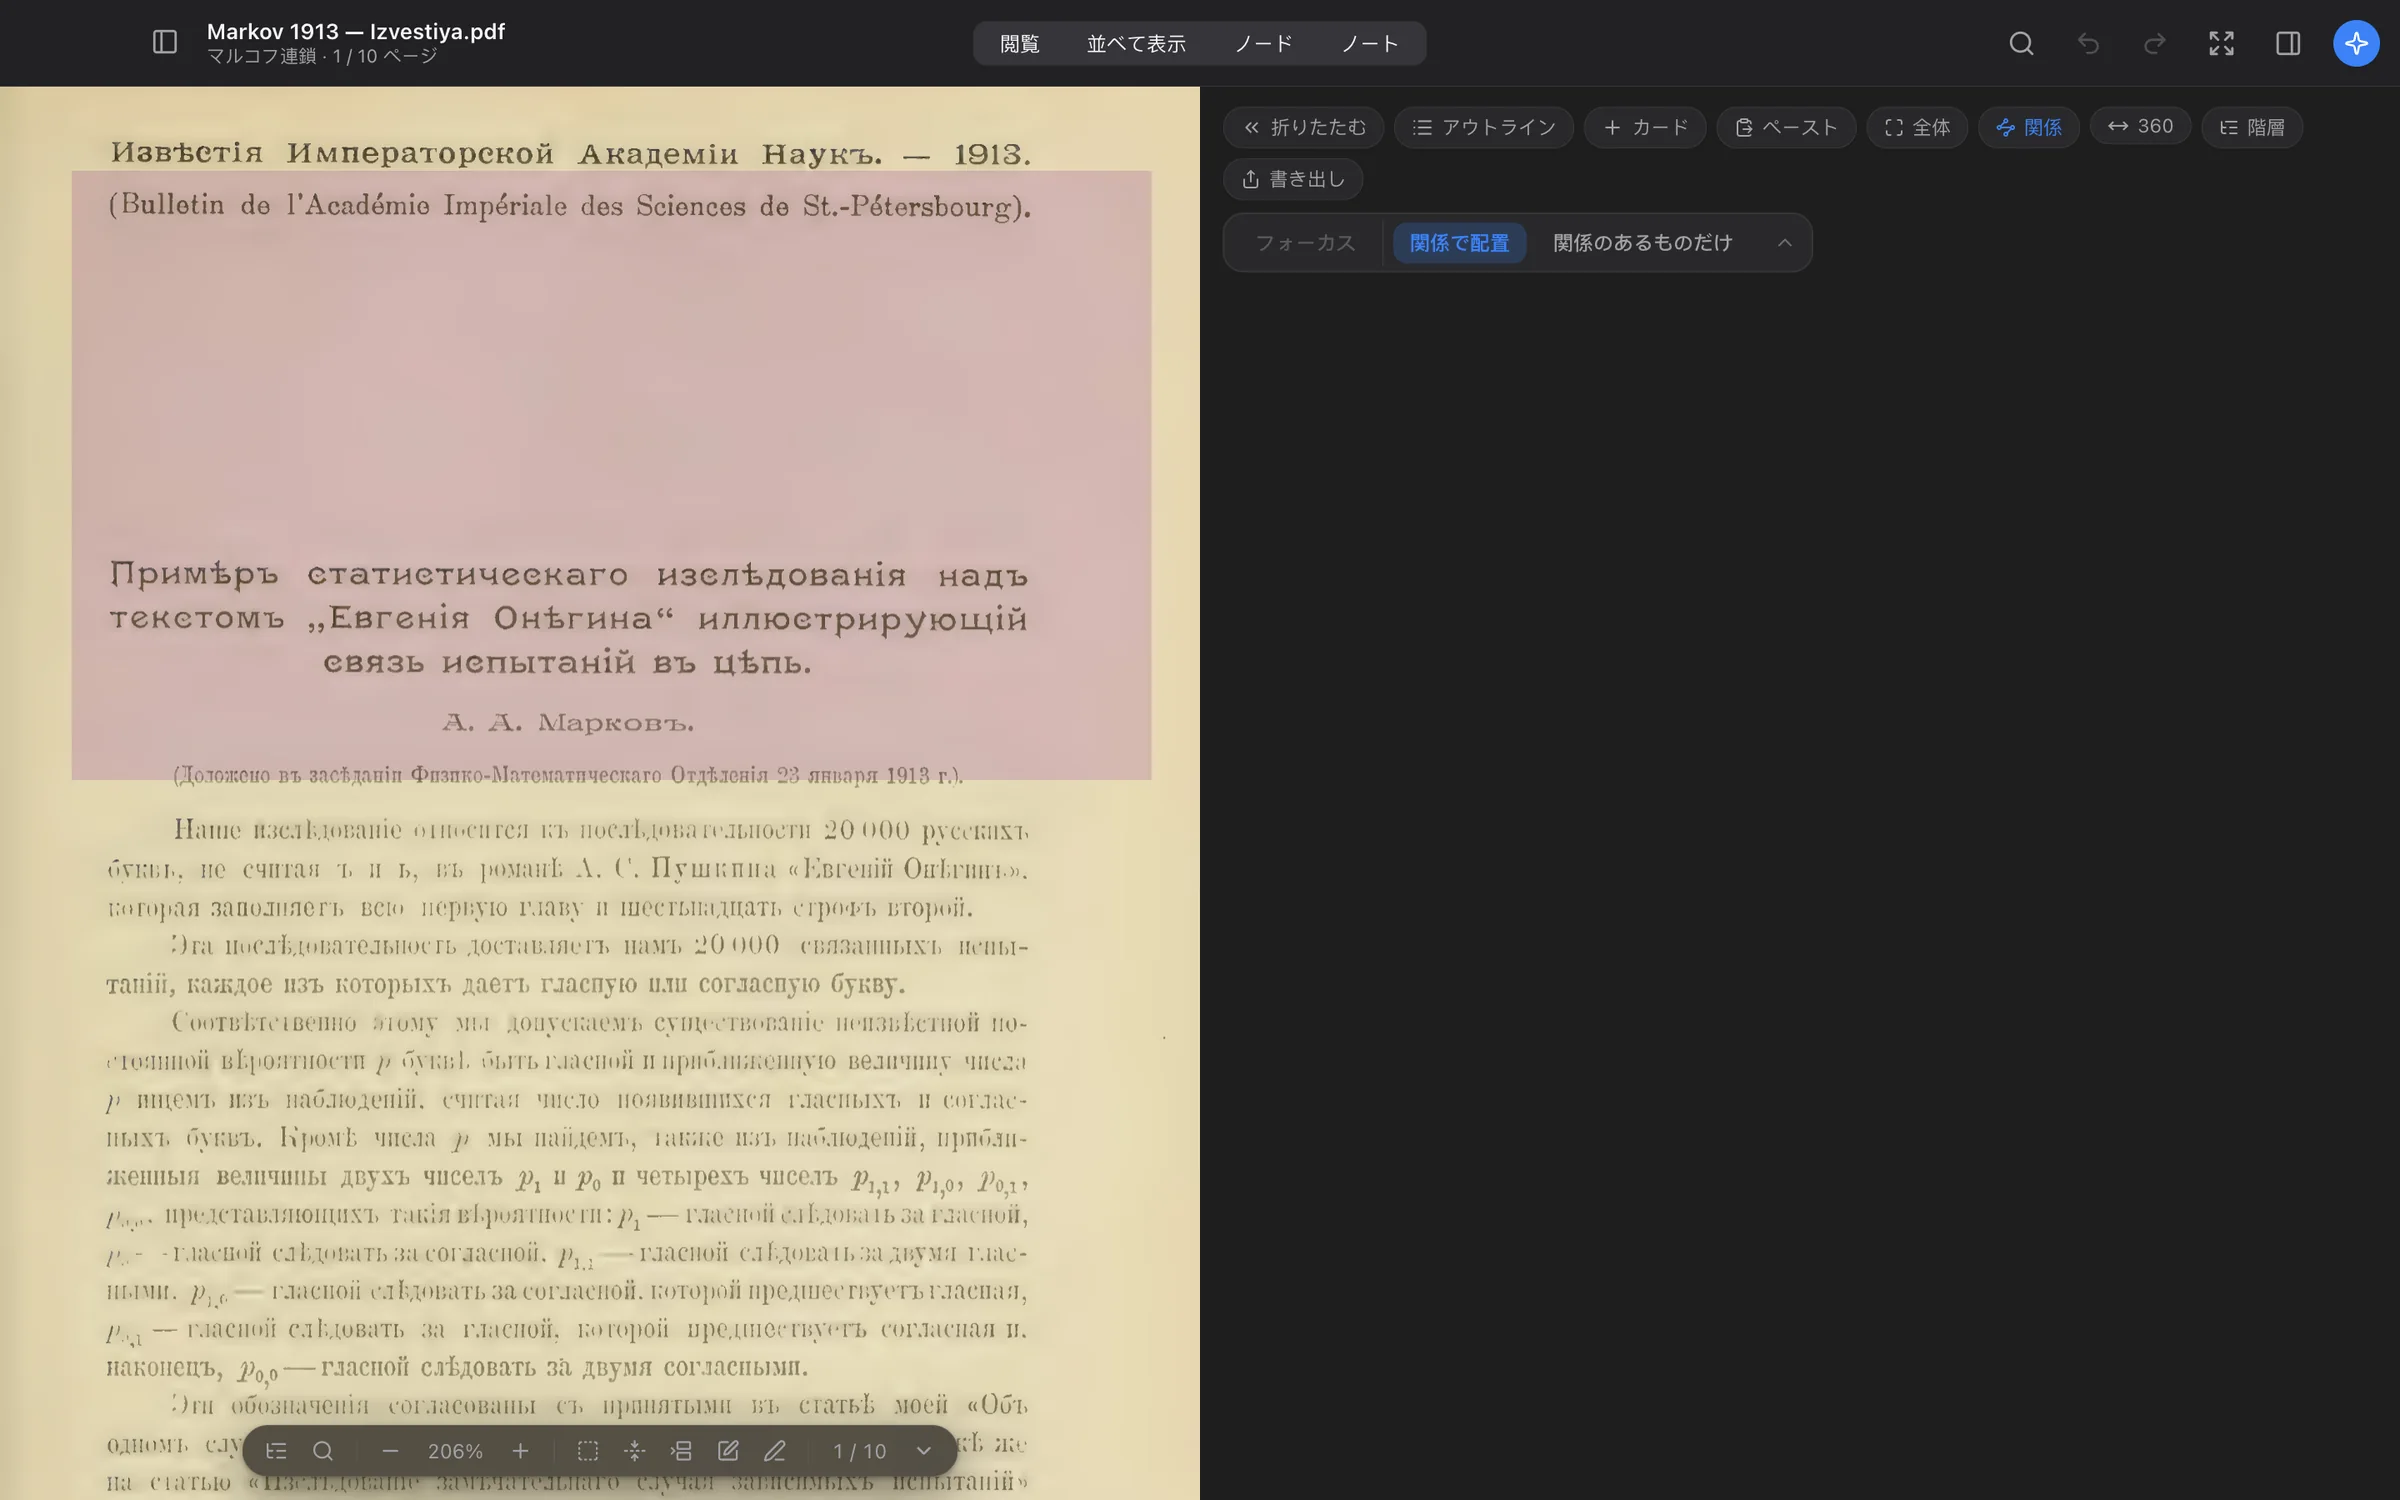The image size is (2400, 1500).
Task: Switch to the ノード tab
Action: point(1263,43)
